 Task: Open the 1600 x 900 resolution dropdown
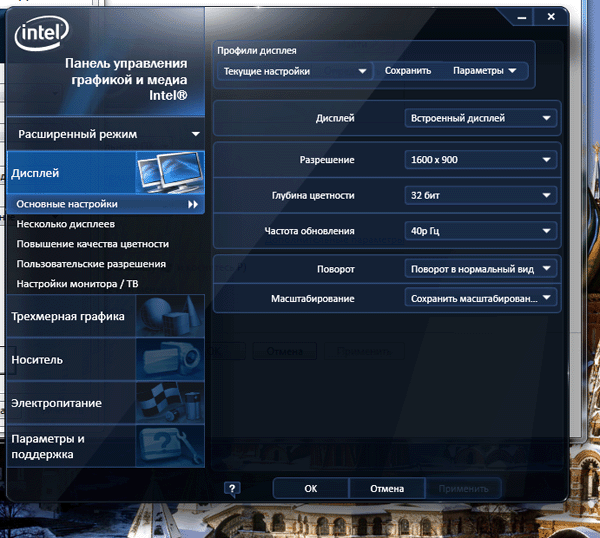point(481,160)
